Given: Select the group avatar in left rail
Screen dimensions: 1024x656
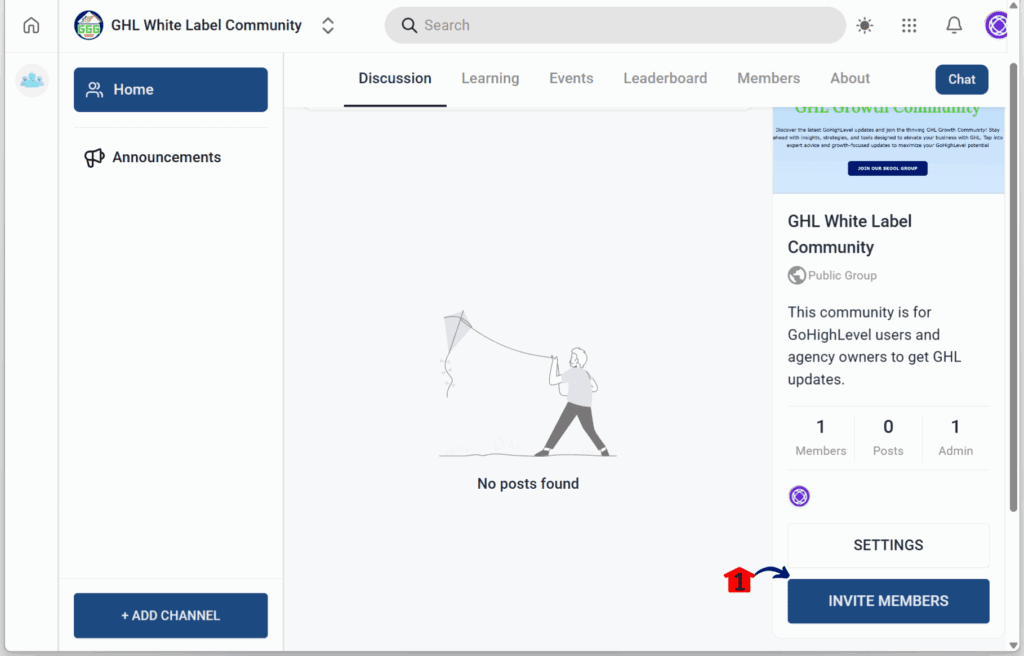Looking at the screenshot, I should tap(32, 80).
